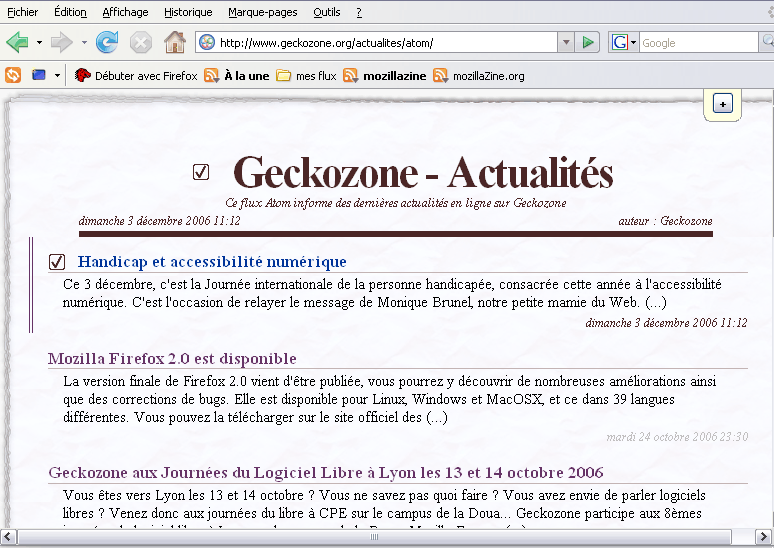Click the text auteur : Geckozone
This screenshot has width=774, height=548.
tap(665, 221)
